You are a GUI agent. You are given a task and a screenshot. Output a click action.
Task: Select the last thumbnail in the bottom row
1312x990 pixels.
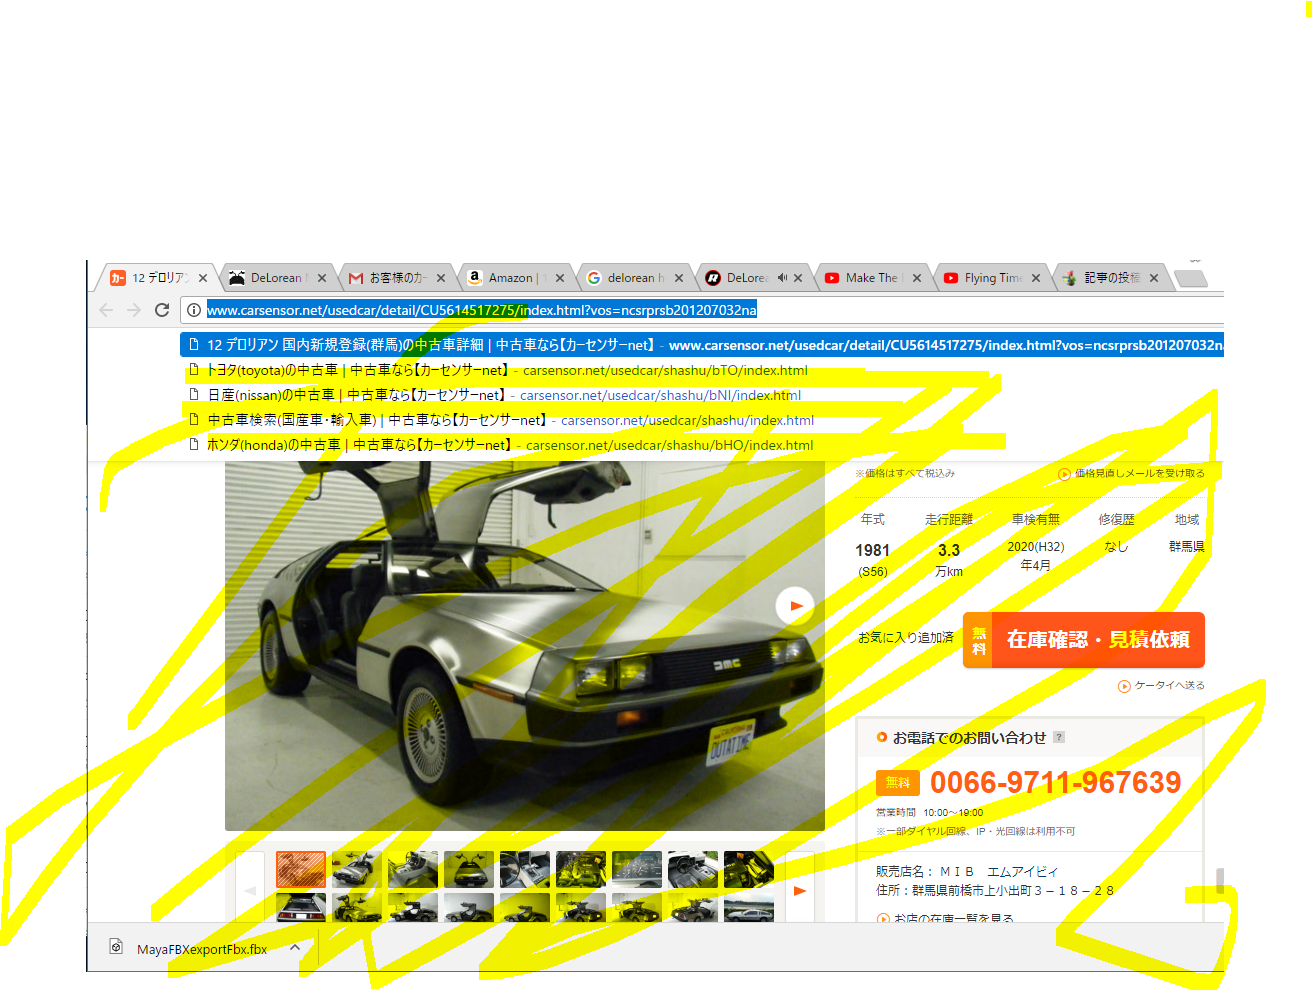coord(749,907)
